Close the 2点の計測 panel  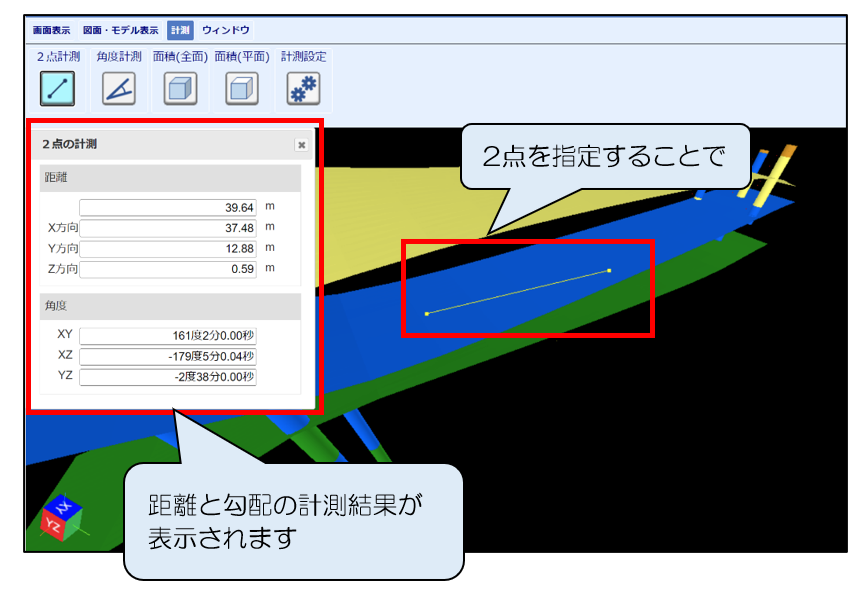tap(301, 145)
